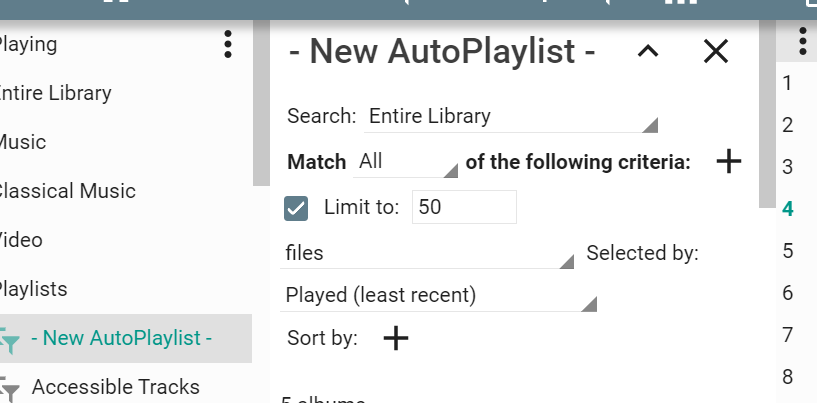This screenshot has width=817, height=403.
Task: Select the Accessible Tracks playlist
Action: pos(115,387)
